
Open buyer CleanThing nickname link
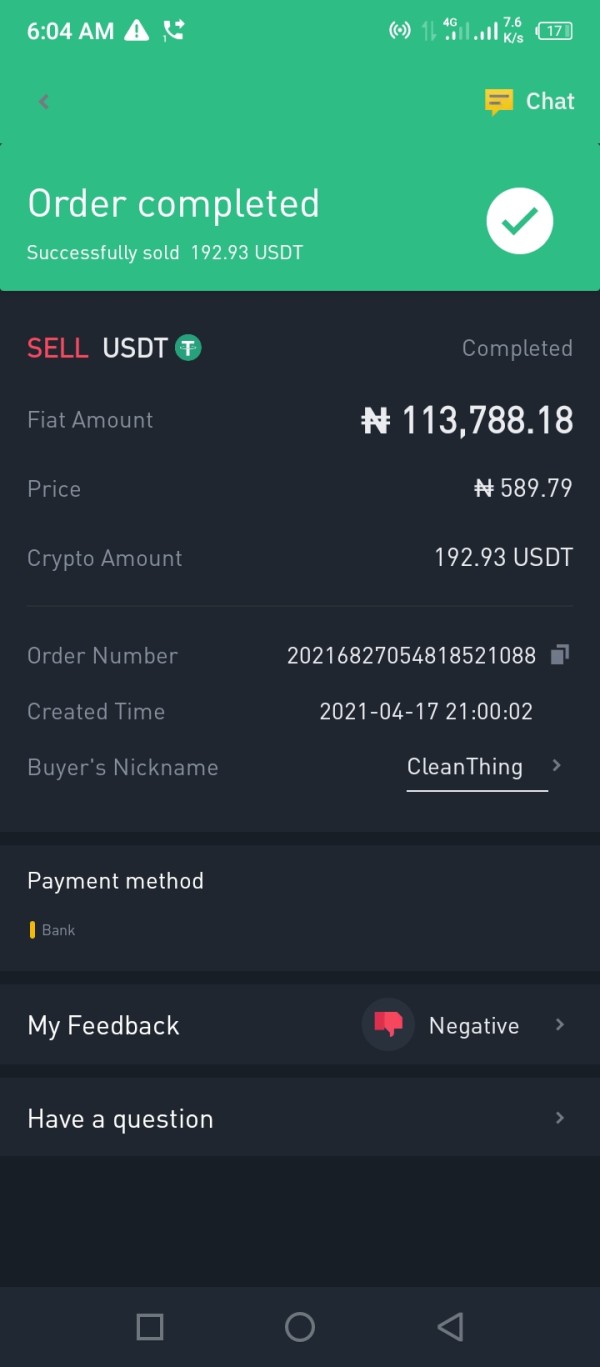[x=465, y=767]
